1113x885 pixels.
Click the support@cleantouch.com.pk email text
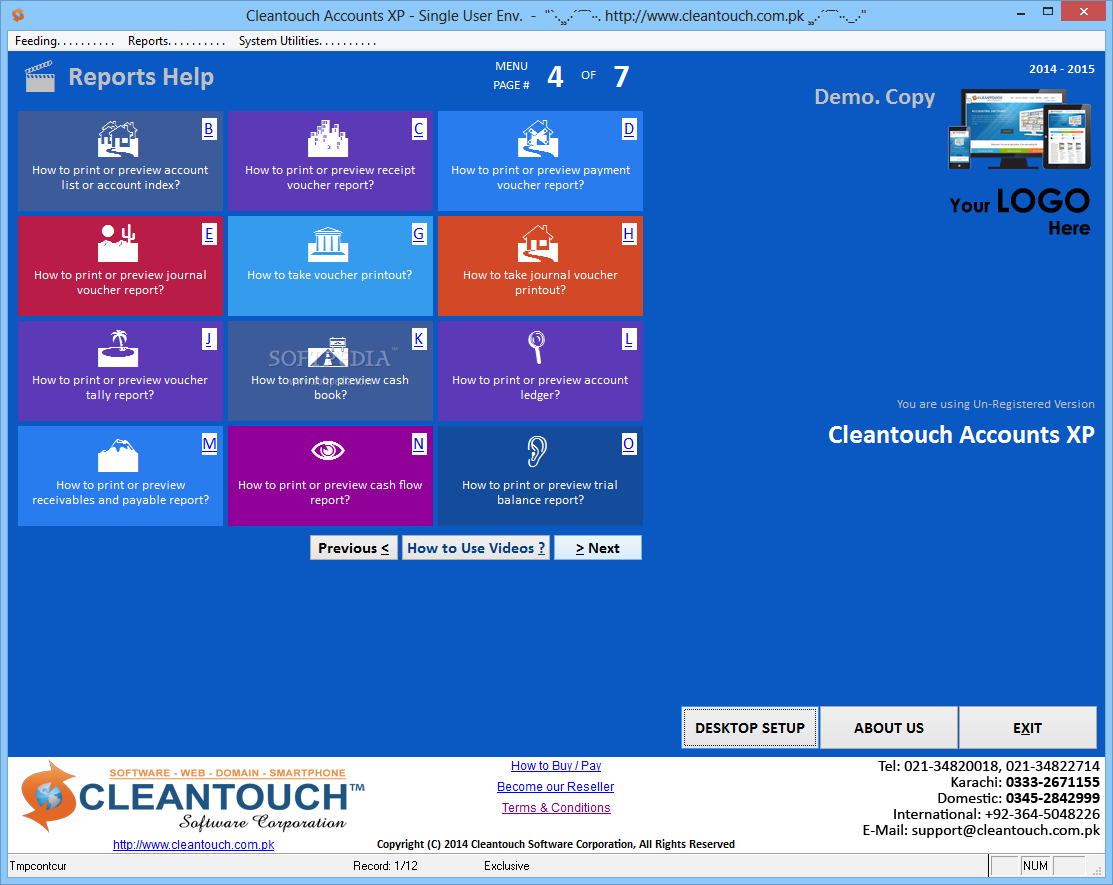[1005, 830]
